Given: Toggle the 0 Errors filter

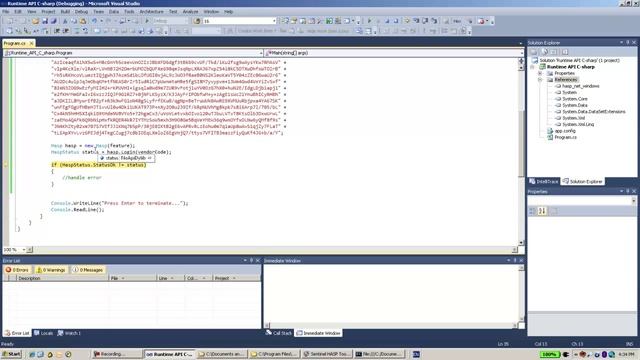Looking at the screenshot, I should pyautogui.click(x=17, y=270).
